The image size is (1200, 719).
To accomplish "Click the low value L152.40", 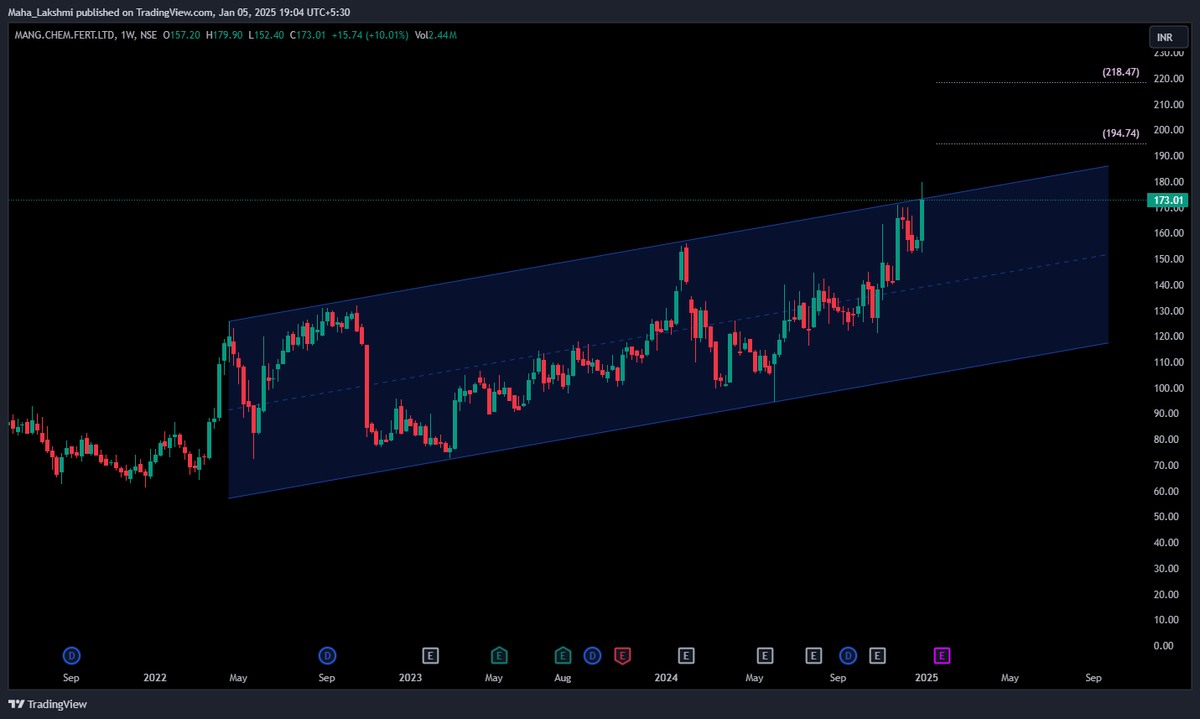I will [265, 35].
